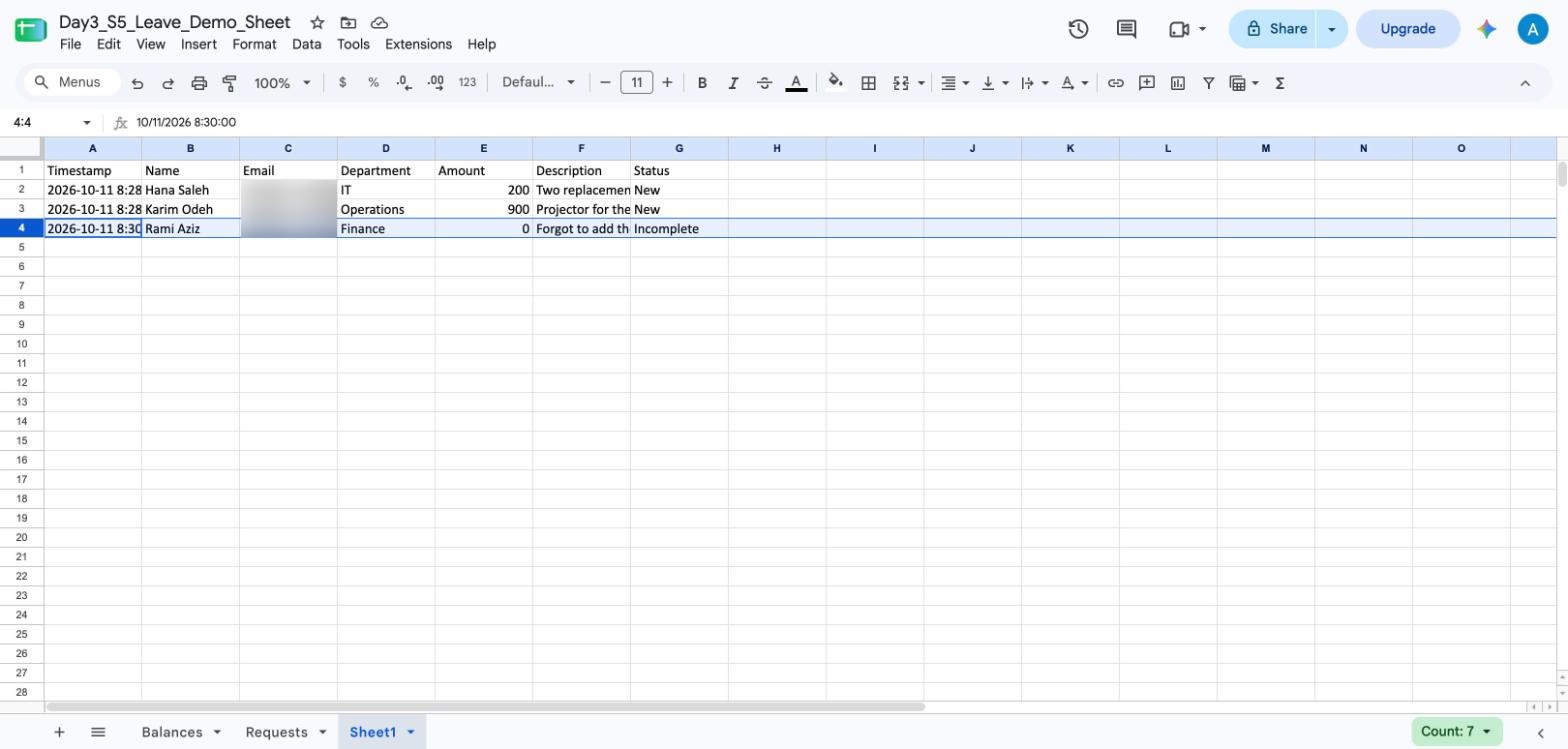Open version history clock icon

tap(1078, 29)
